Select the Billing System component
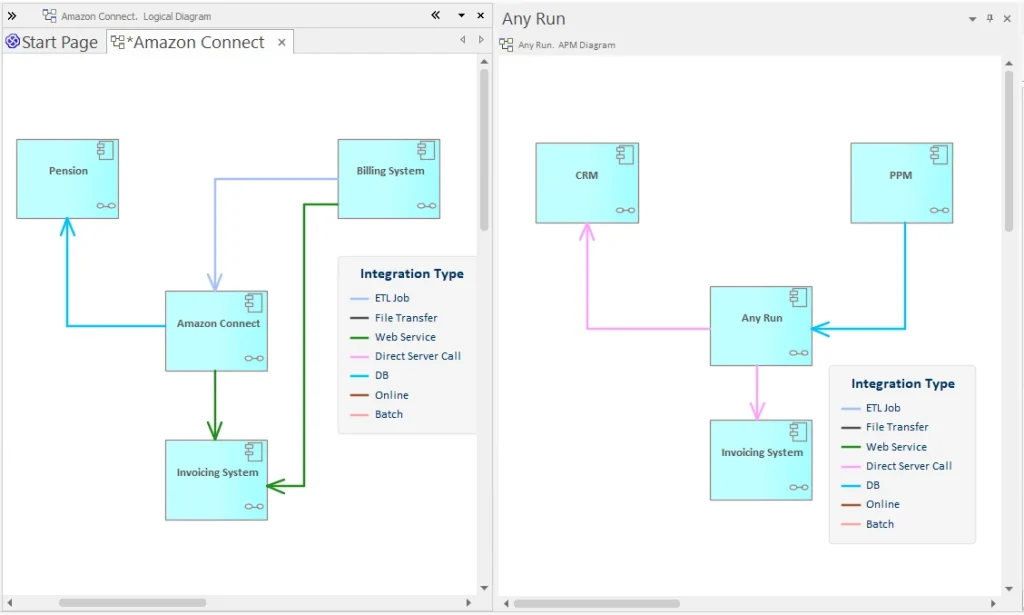 click(389, 179)
